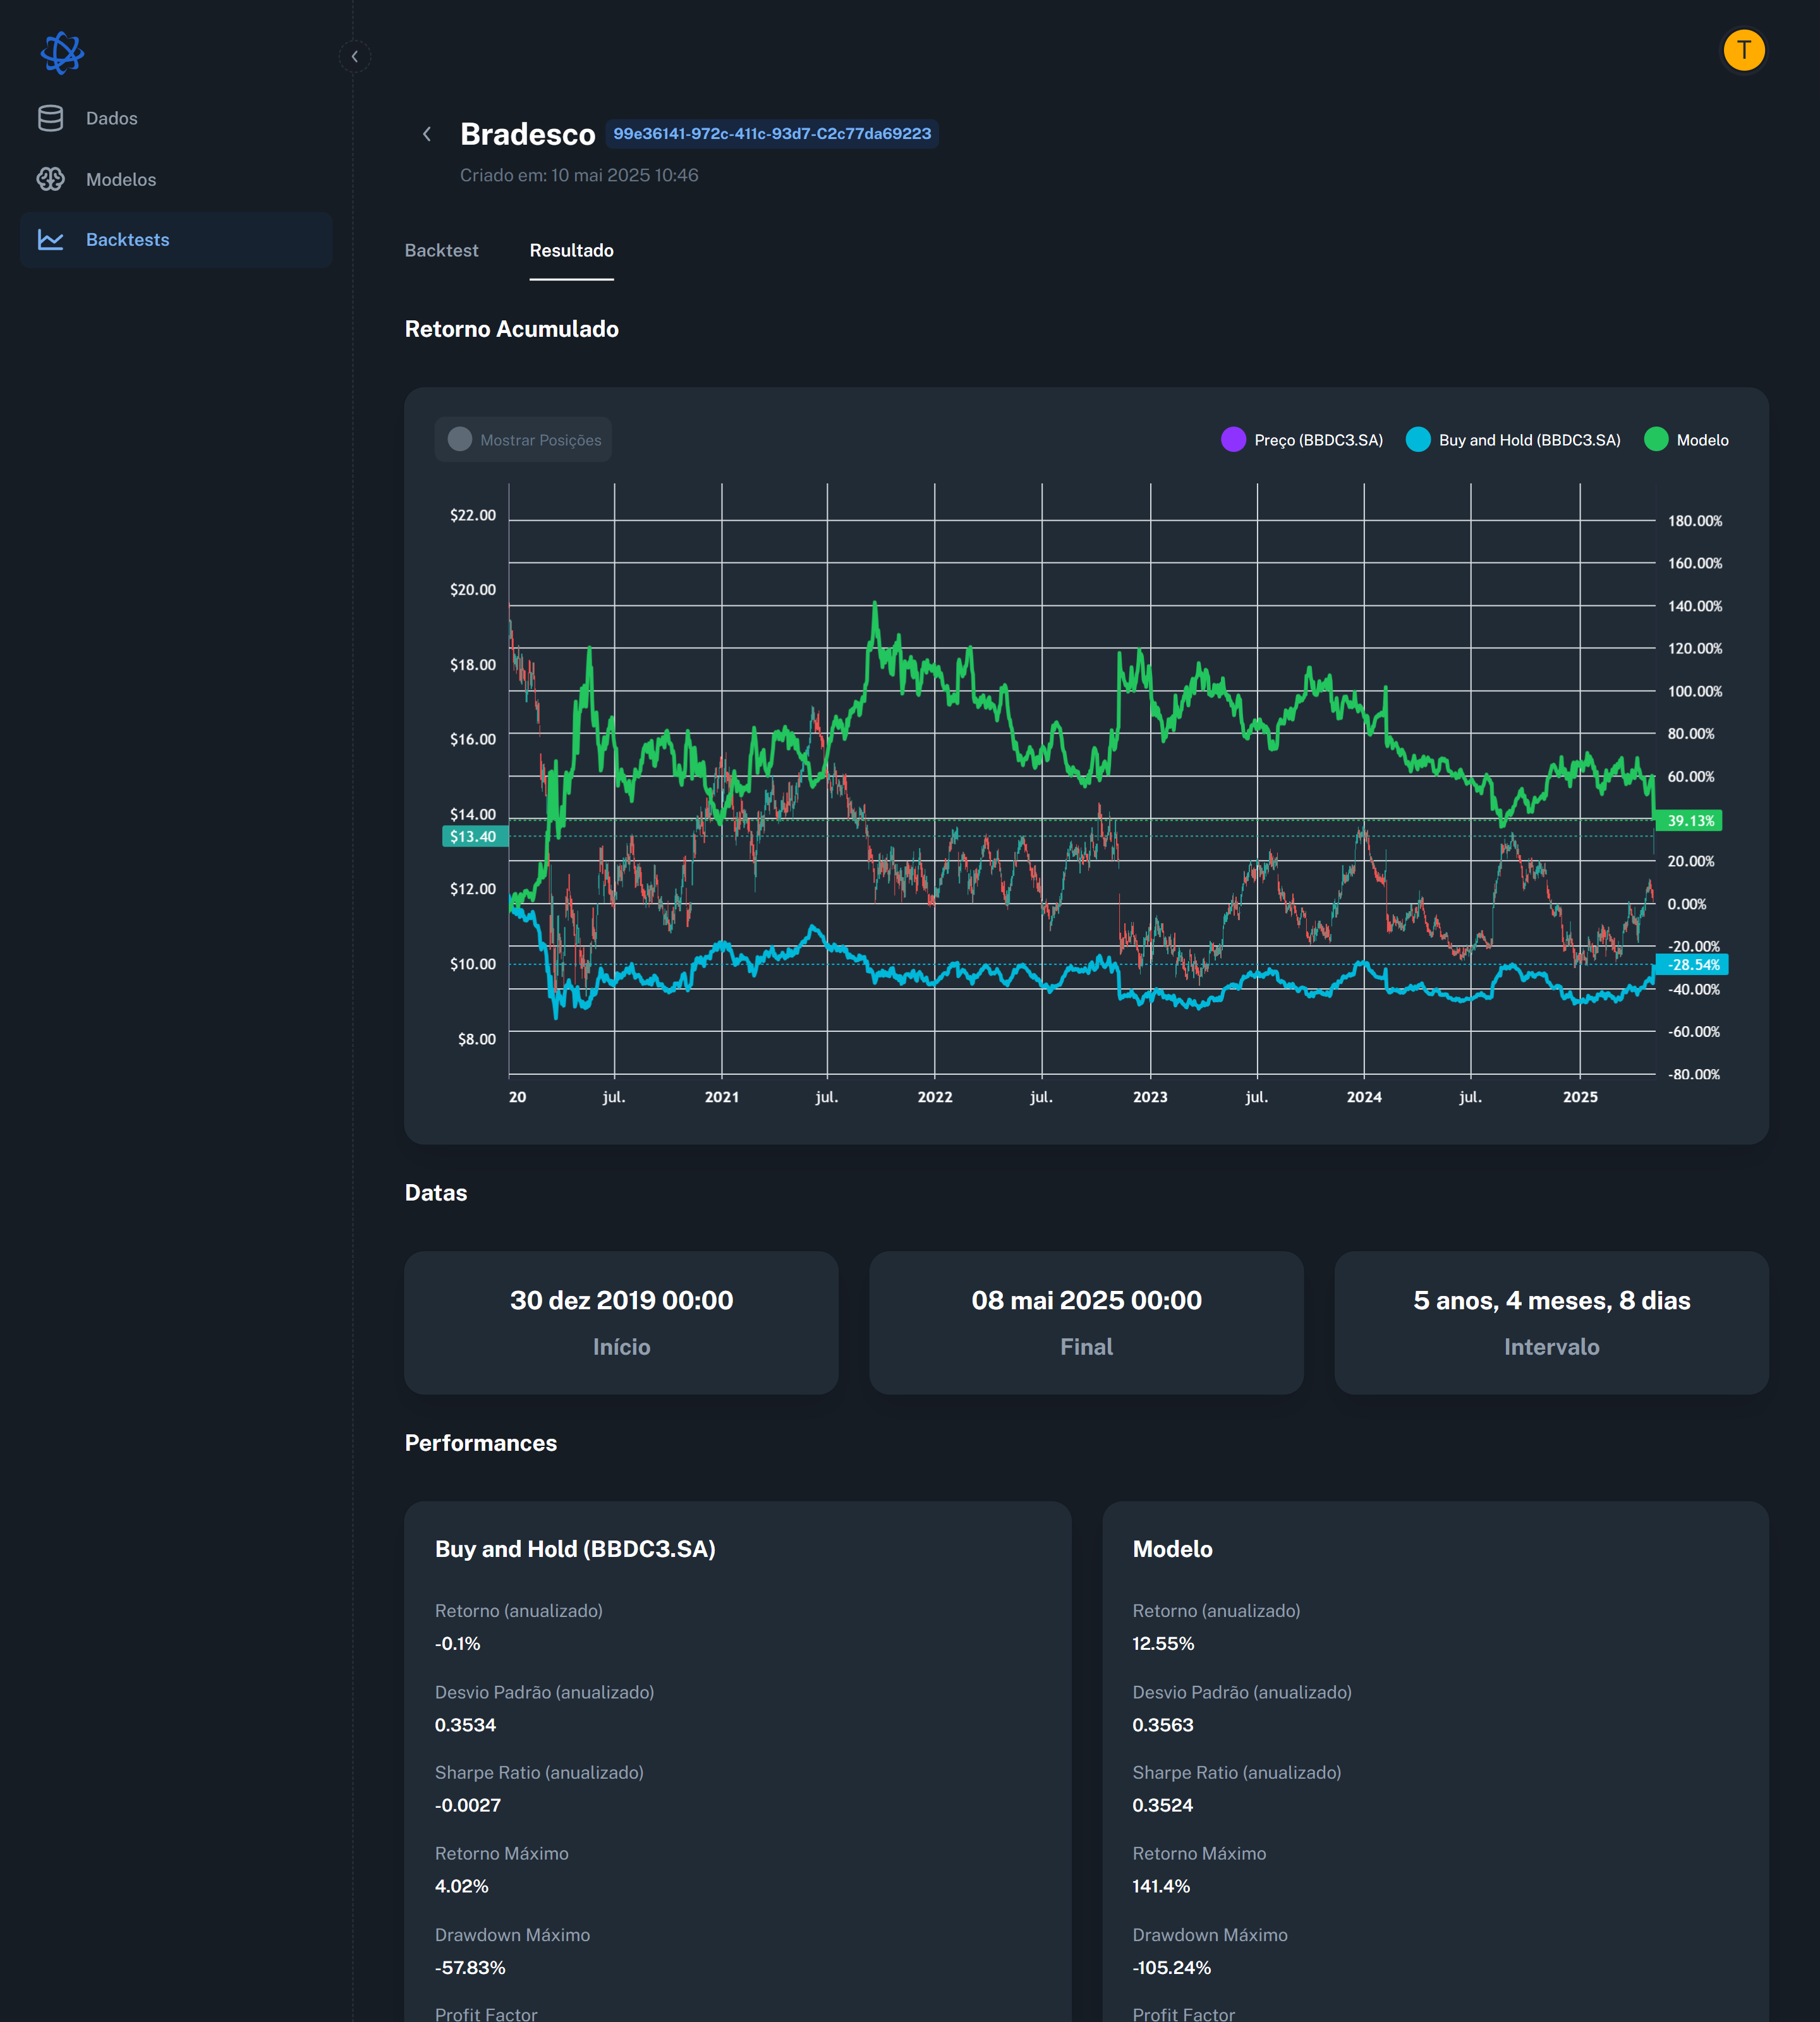Toggle Preço (BBDC3.SA) legend series
Image resolution: width=1820 pixels, height=2022 pixels.
[1302, 440]
